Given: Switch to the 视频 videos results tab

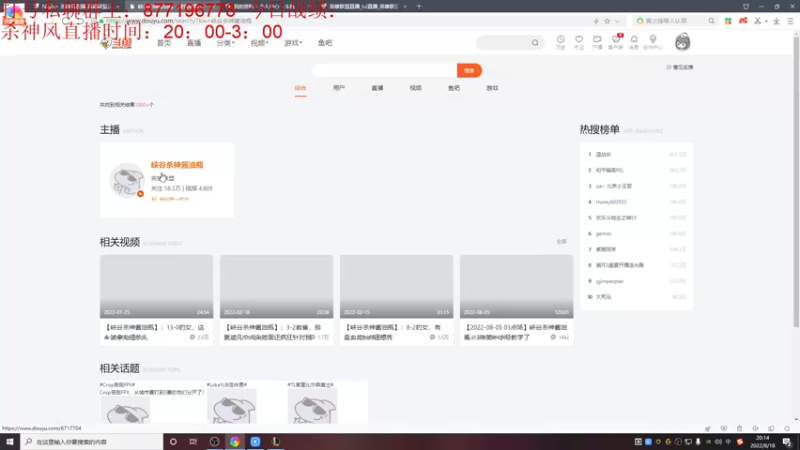Looking at the screenshot, I should click(x=415, y=88).
